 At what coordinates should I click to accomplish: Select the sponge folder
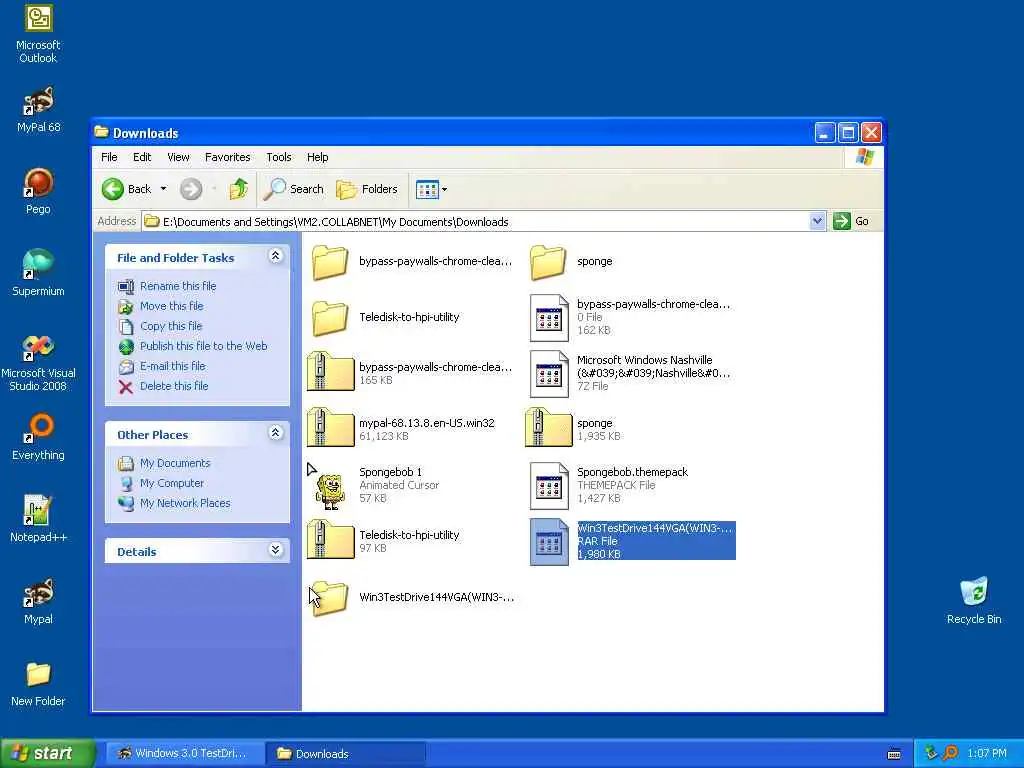pos(571,262)
